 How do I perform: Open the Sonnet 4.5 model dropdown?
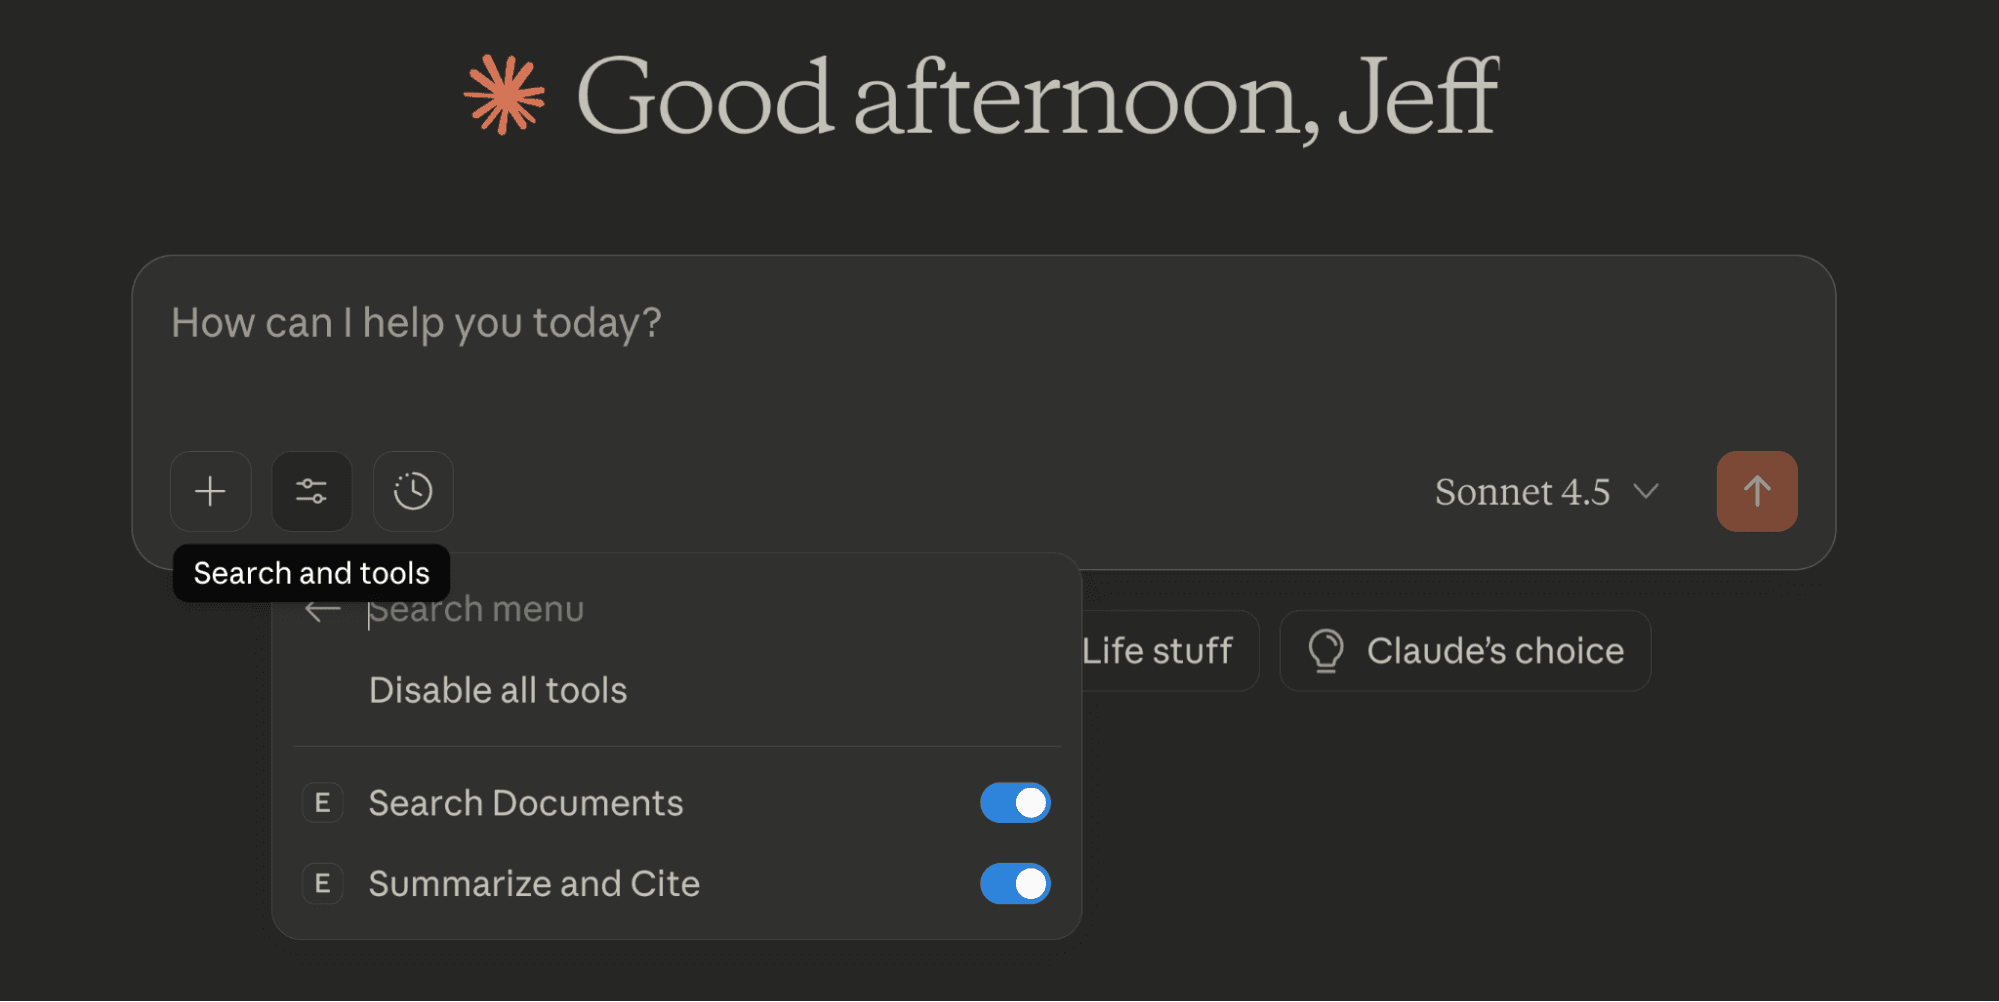click(1521, 491)
